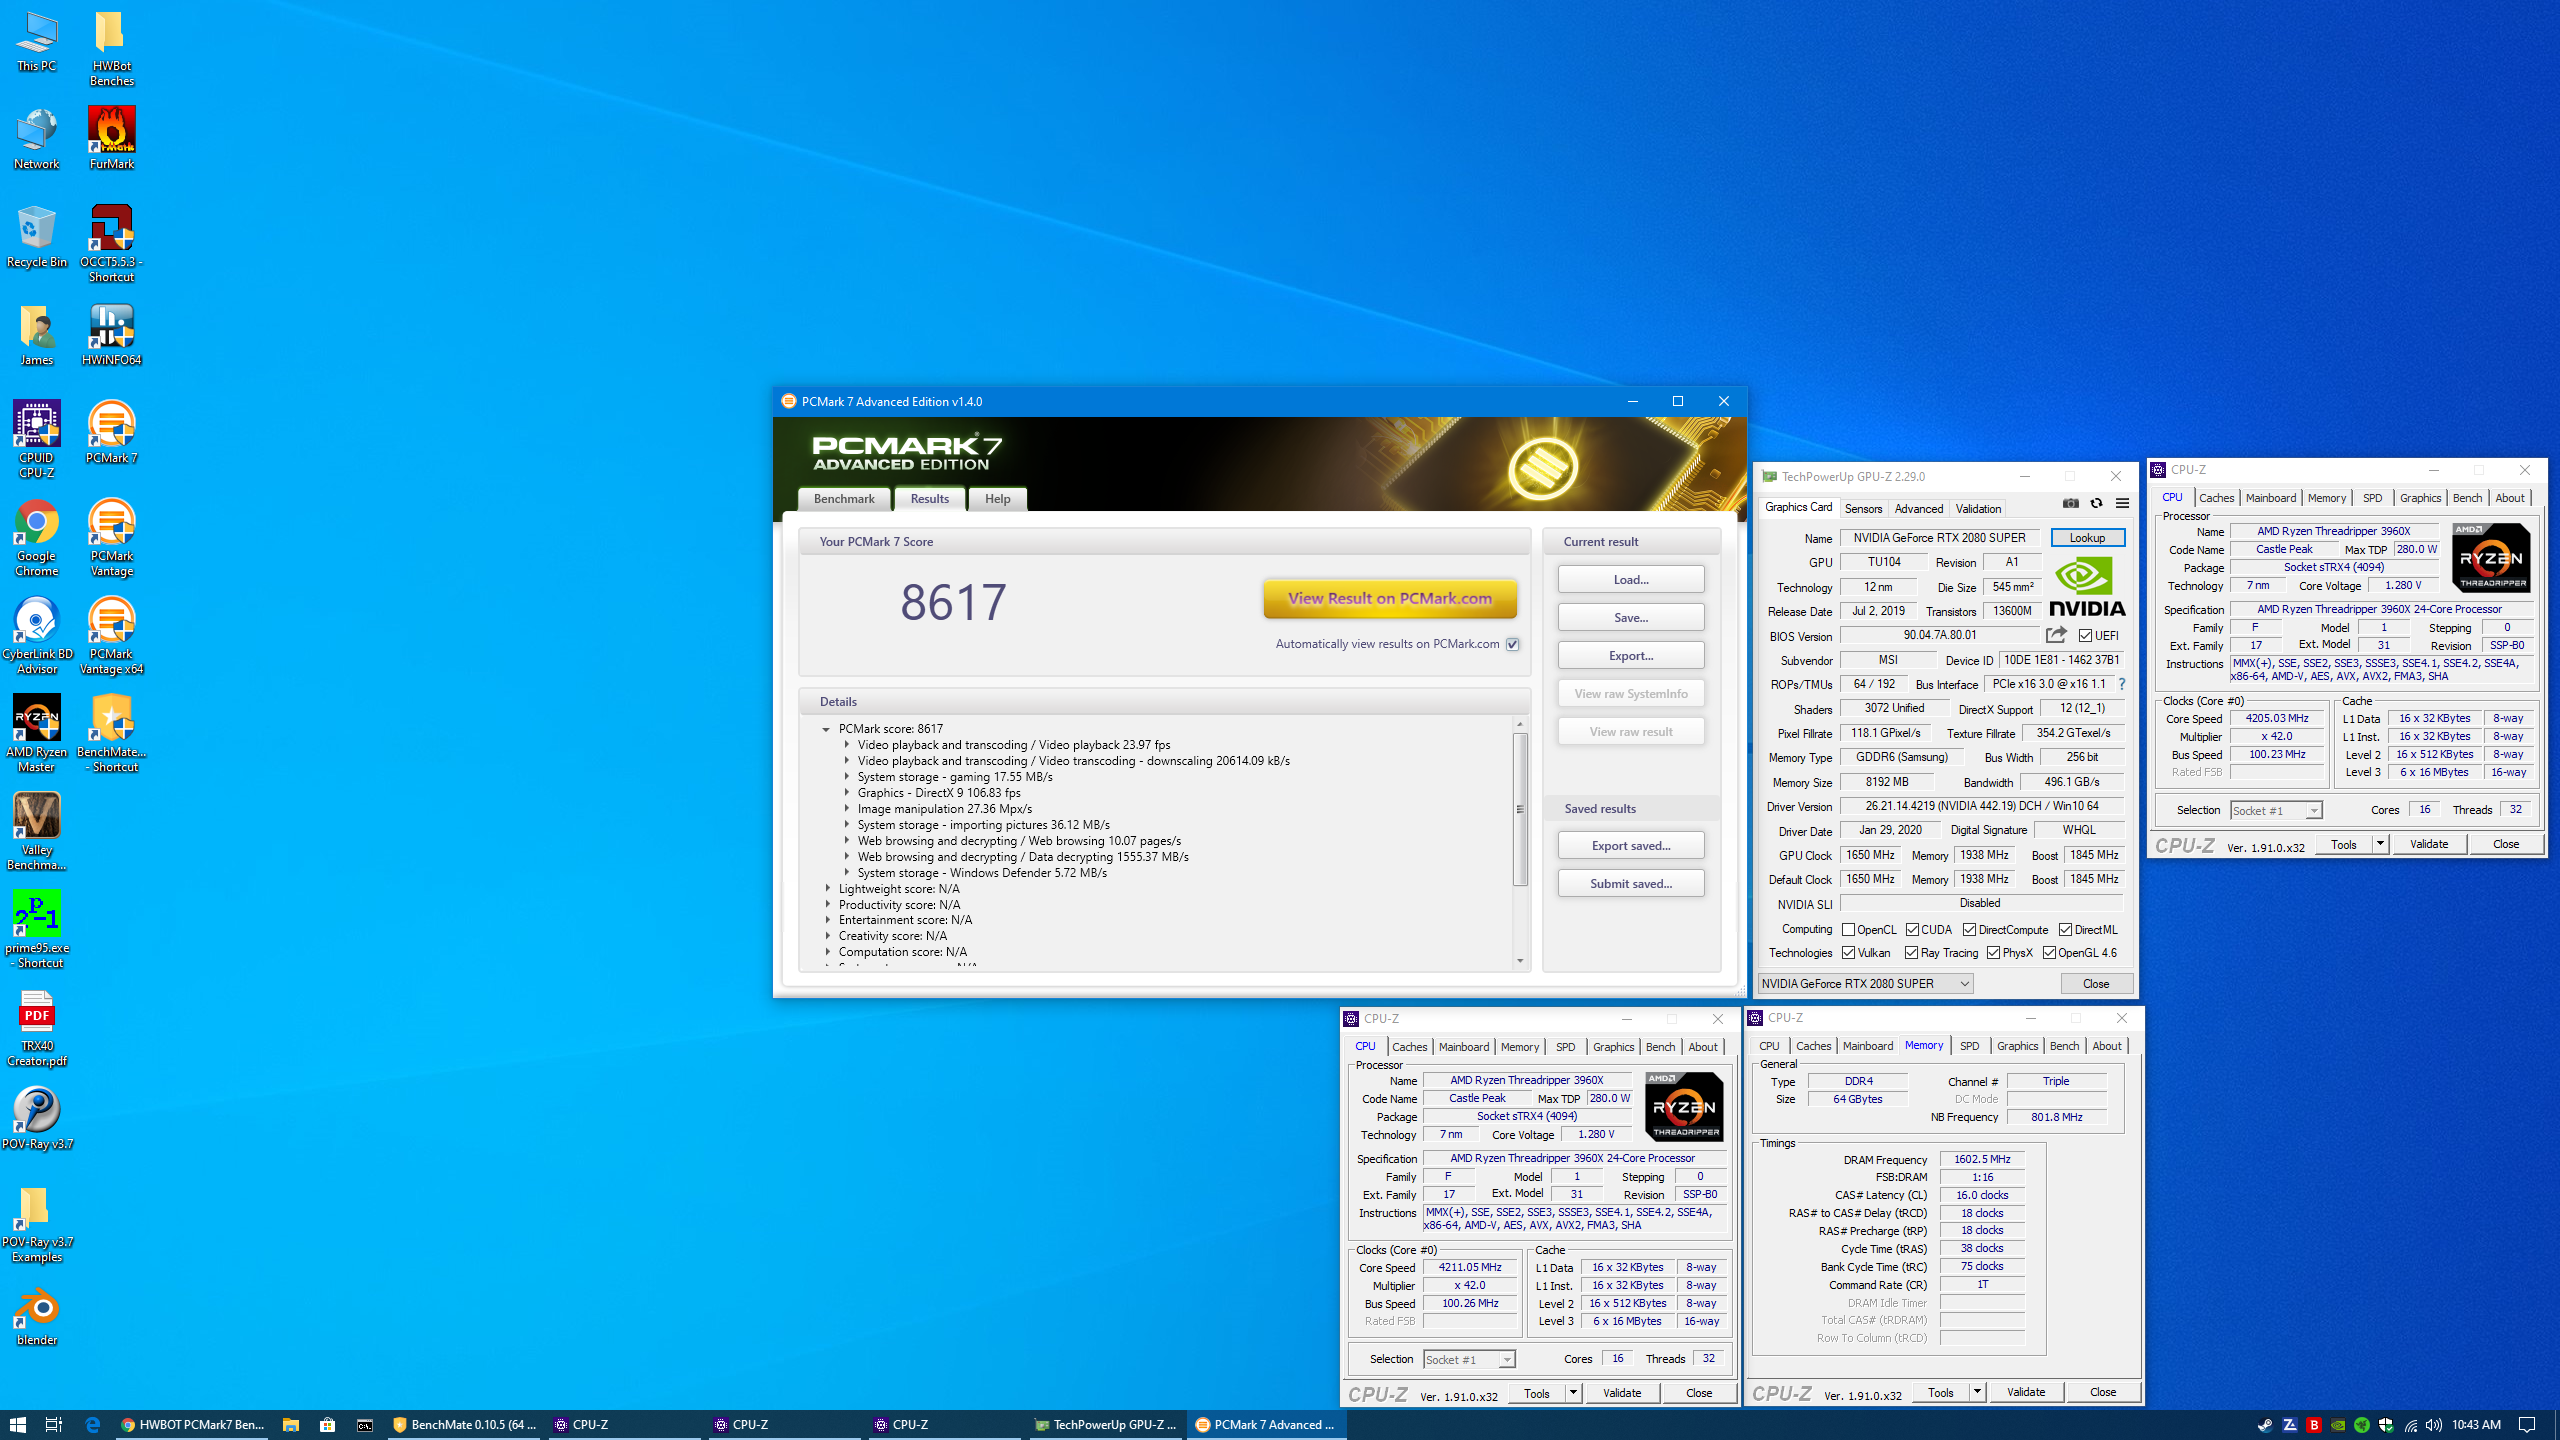2560x1440 pixels.
Task: Open Tools dropdown arrow in top-right CPU-Z
Action: click(x=2380, y=844)
